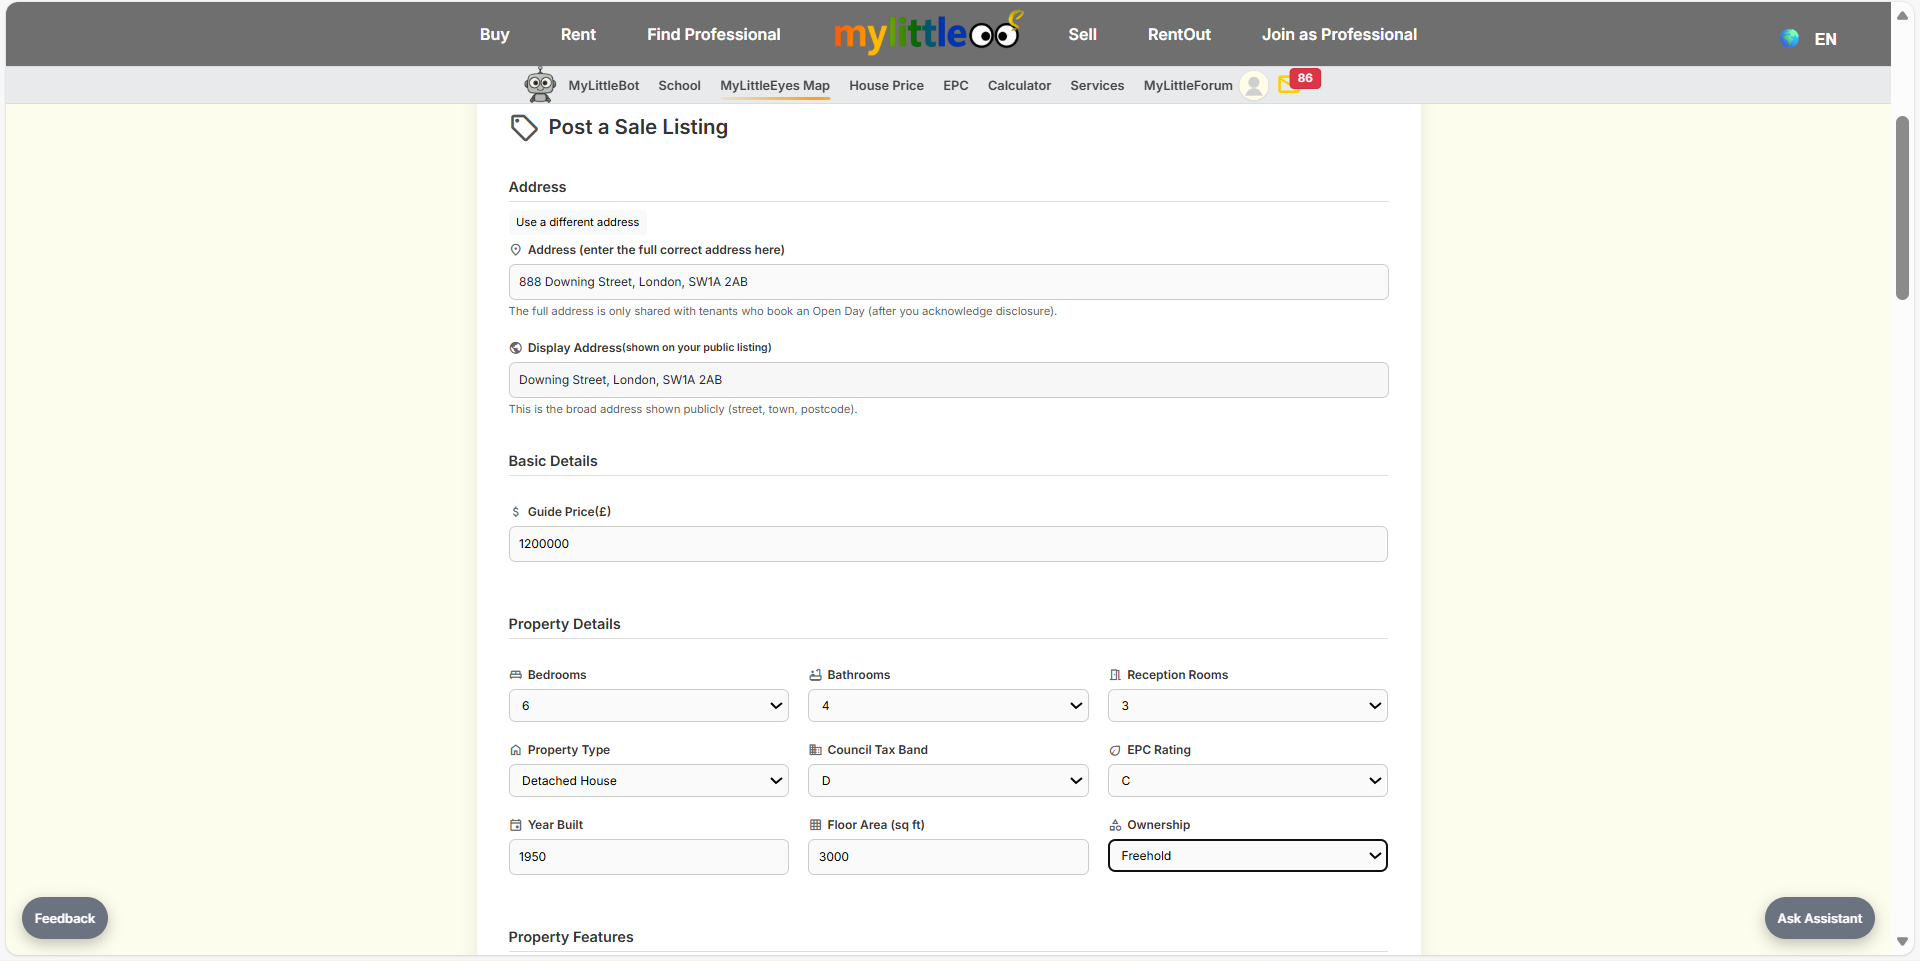Expand the Ownership dropdown showing Freehold
The height and width of the screenshot is (961, 1920).
[1247, 856]
